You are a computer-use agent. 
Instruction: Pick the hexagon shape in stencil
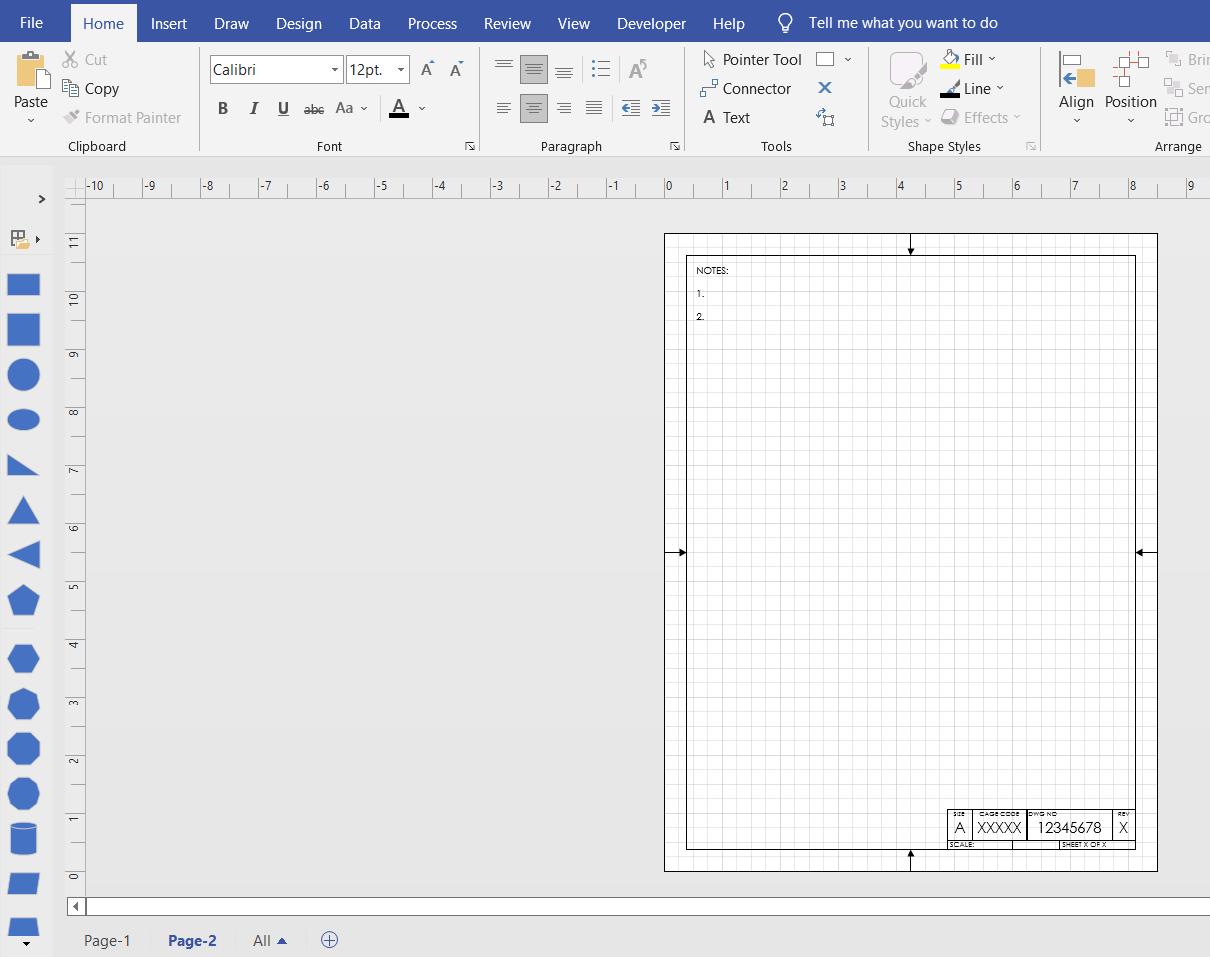pyautogui.click(x=24, y=658)
